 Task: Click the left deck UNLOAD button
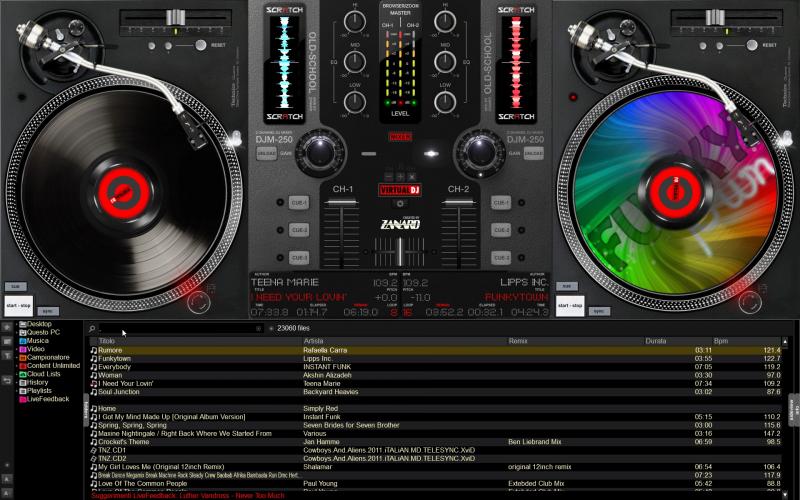(266, 154)
